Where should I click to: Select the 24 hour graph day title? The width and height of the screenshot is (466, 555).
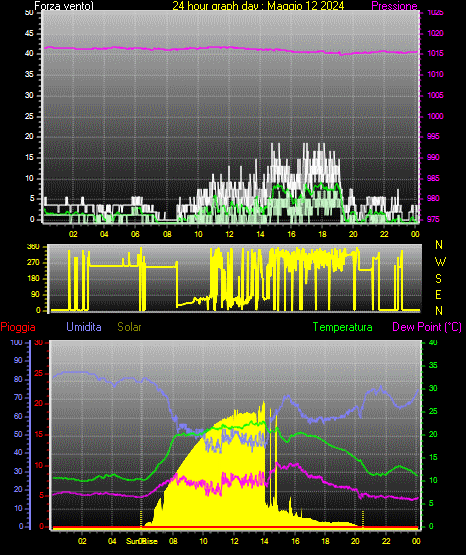pos(258,6)
